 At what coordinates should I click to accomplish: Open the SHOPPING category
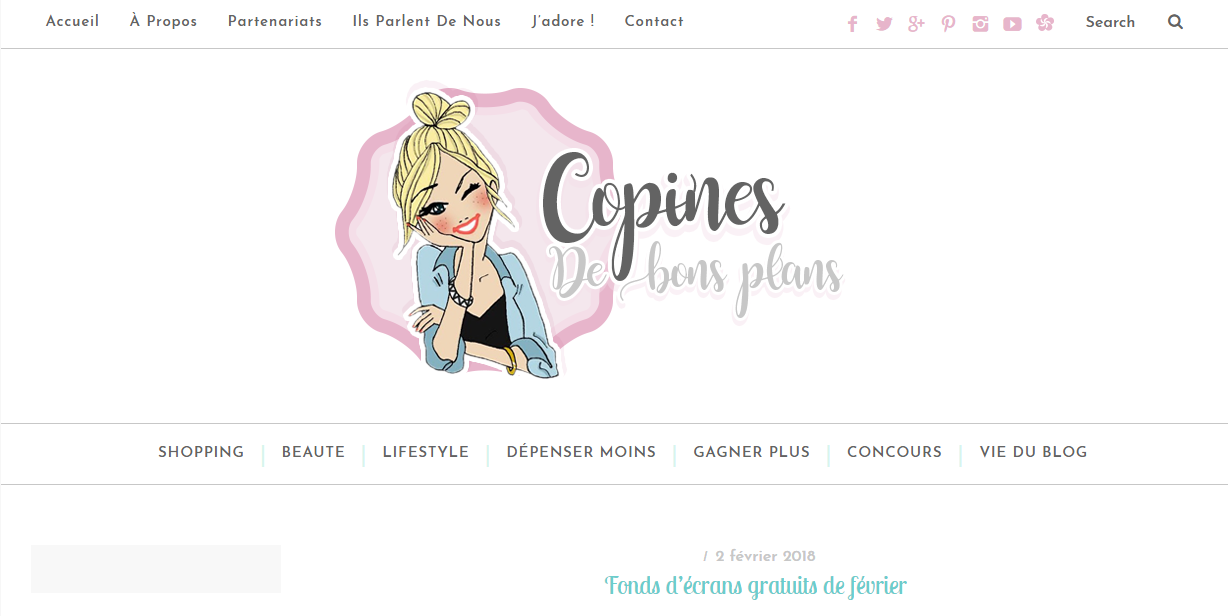point(201,452)
